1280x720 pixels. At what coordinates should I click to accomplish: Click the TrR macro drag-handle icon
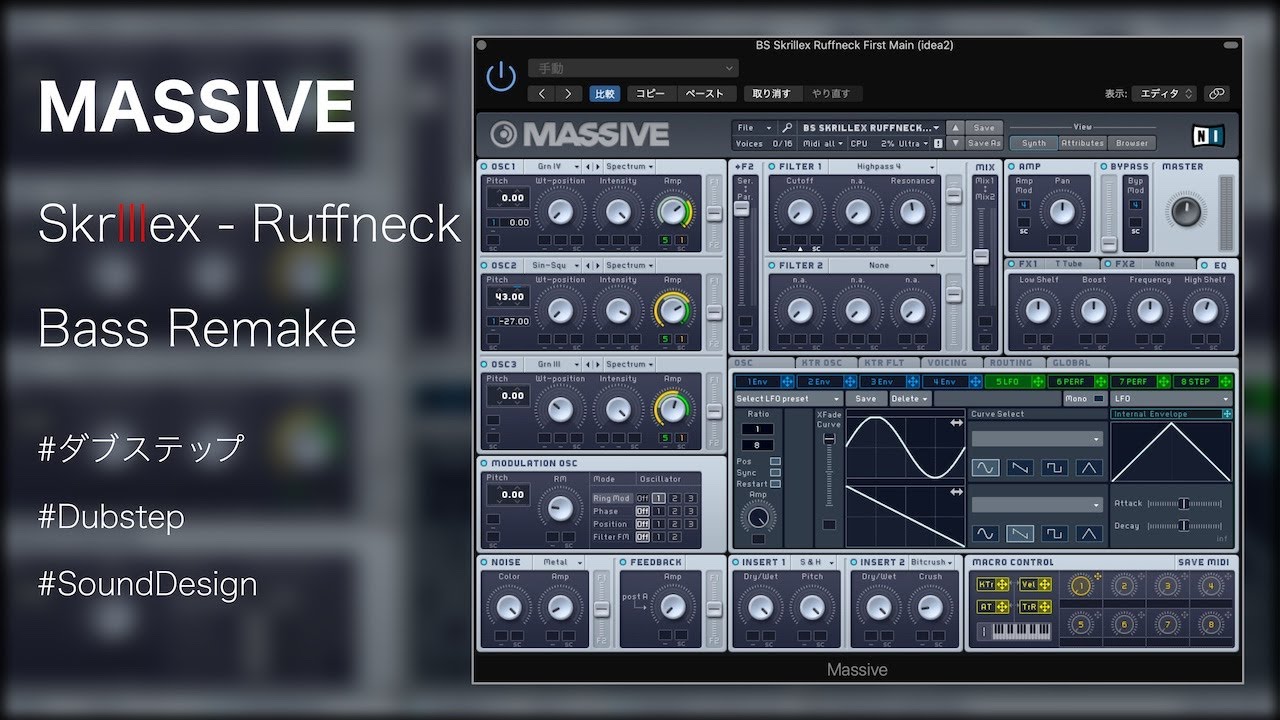click(x=1045, y=607)
